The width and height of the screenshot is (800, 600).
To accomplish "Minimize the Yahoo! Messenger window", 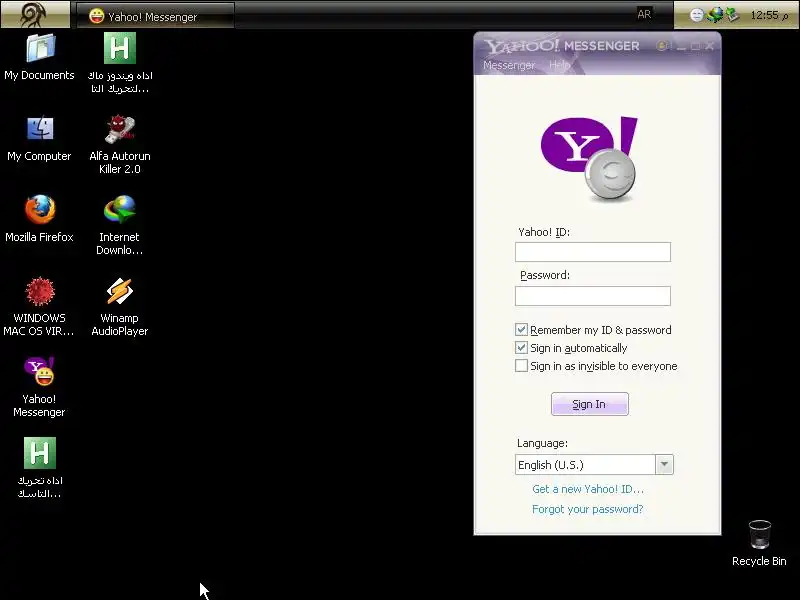I will tap(681, 46).
